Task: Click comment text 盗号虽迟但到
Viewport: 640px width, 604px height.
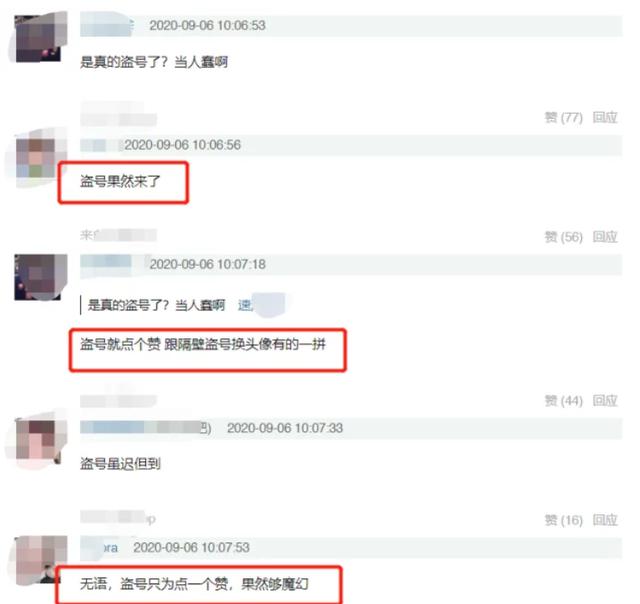Action: click(x=120, y=464)
